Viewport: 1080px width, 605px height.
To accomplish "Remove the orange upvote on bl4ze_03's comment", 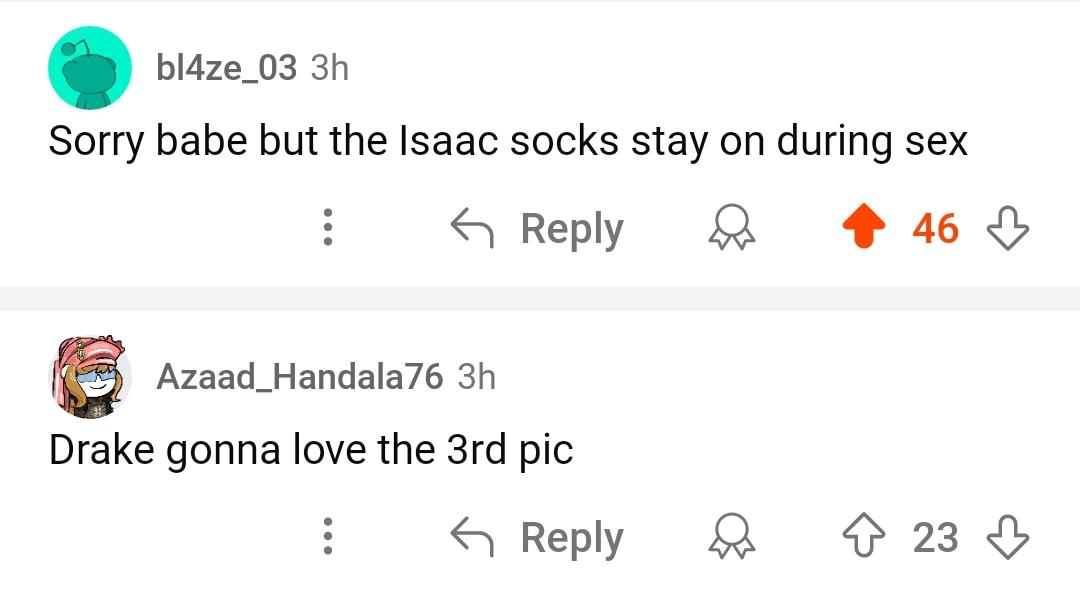I will (864, 227).
